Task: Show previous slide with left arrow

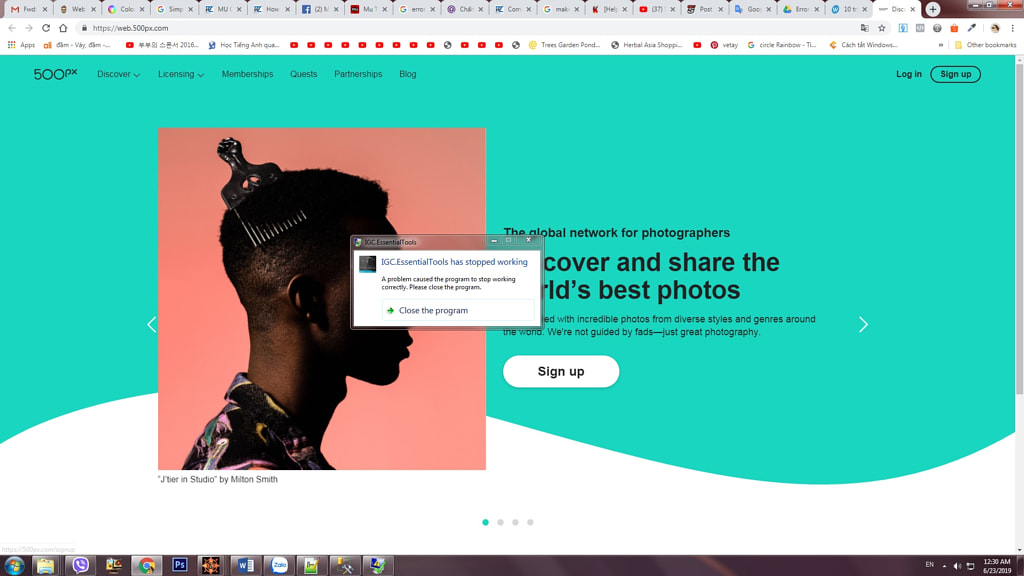Action: 152,325
